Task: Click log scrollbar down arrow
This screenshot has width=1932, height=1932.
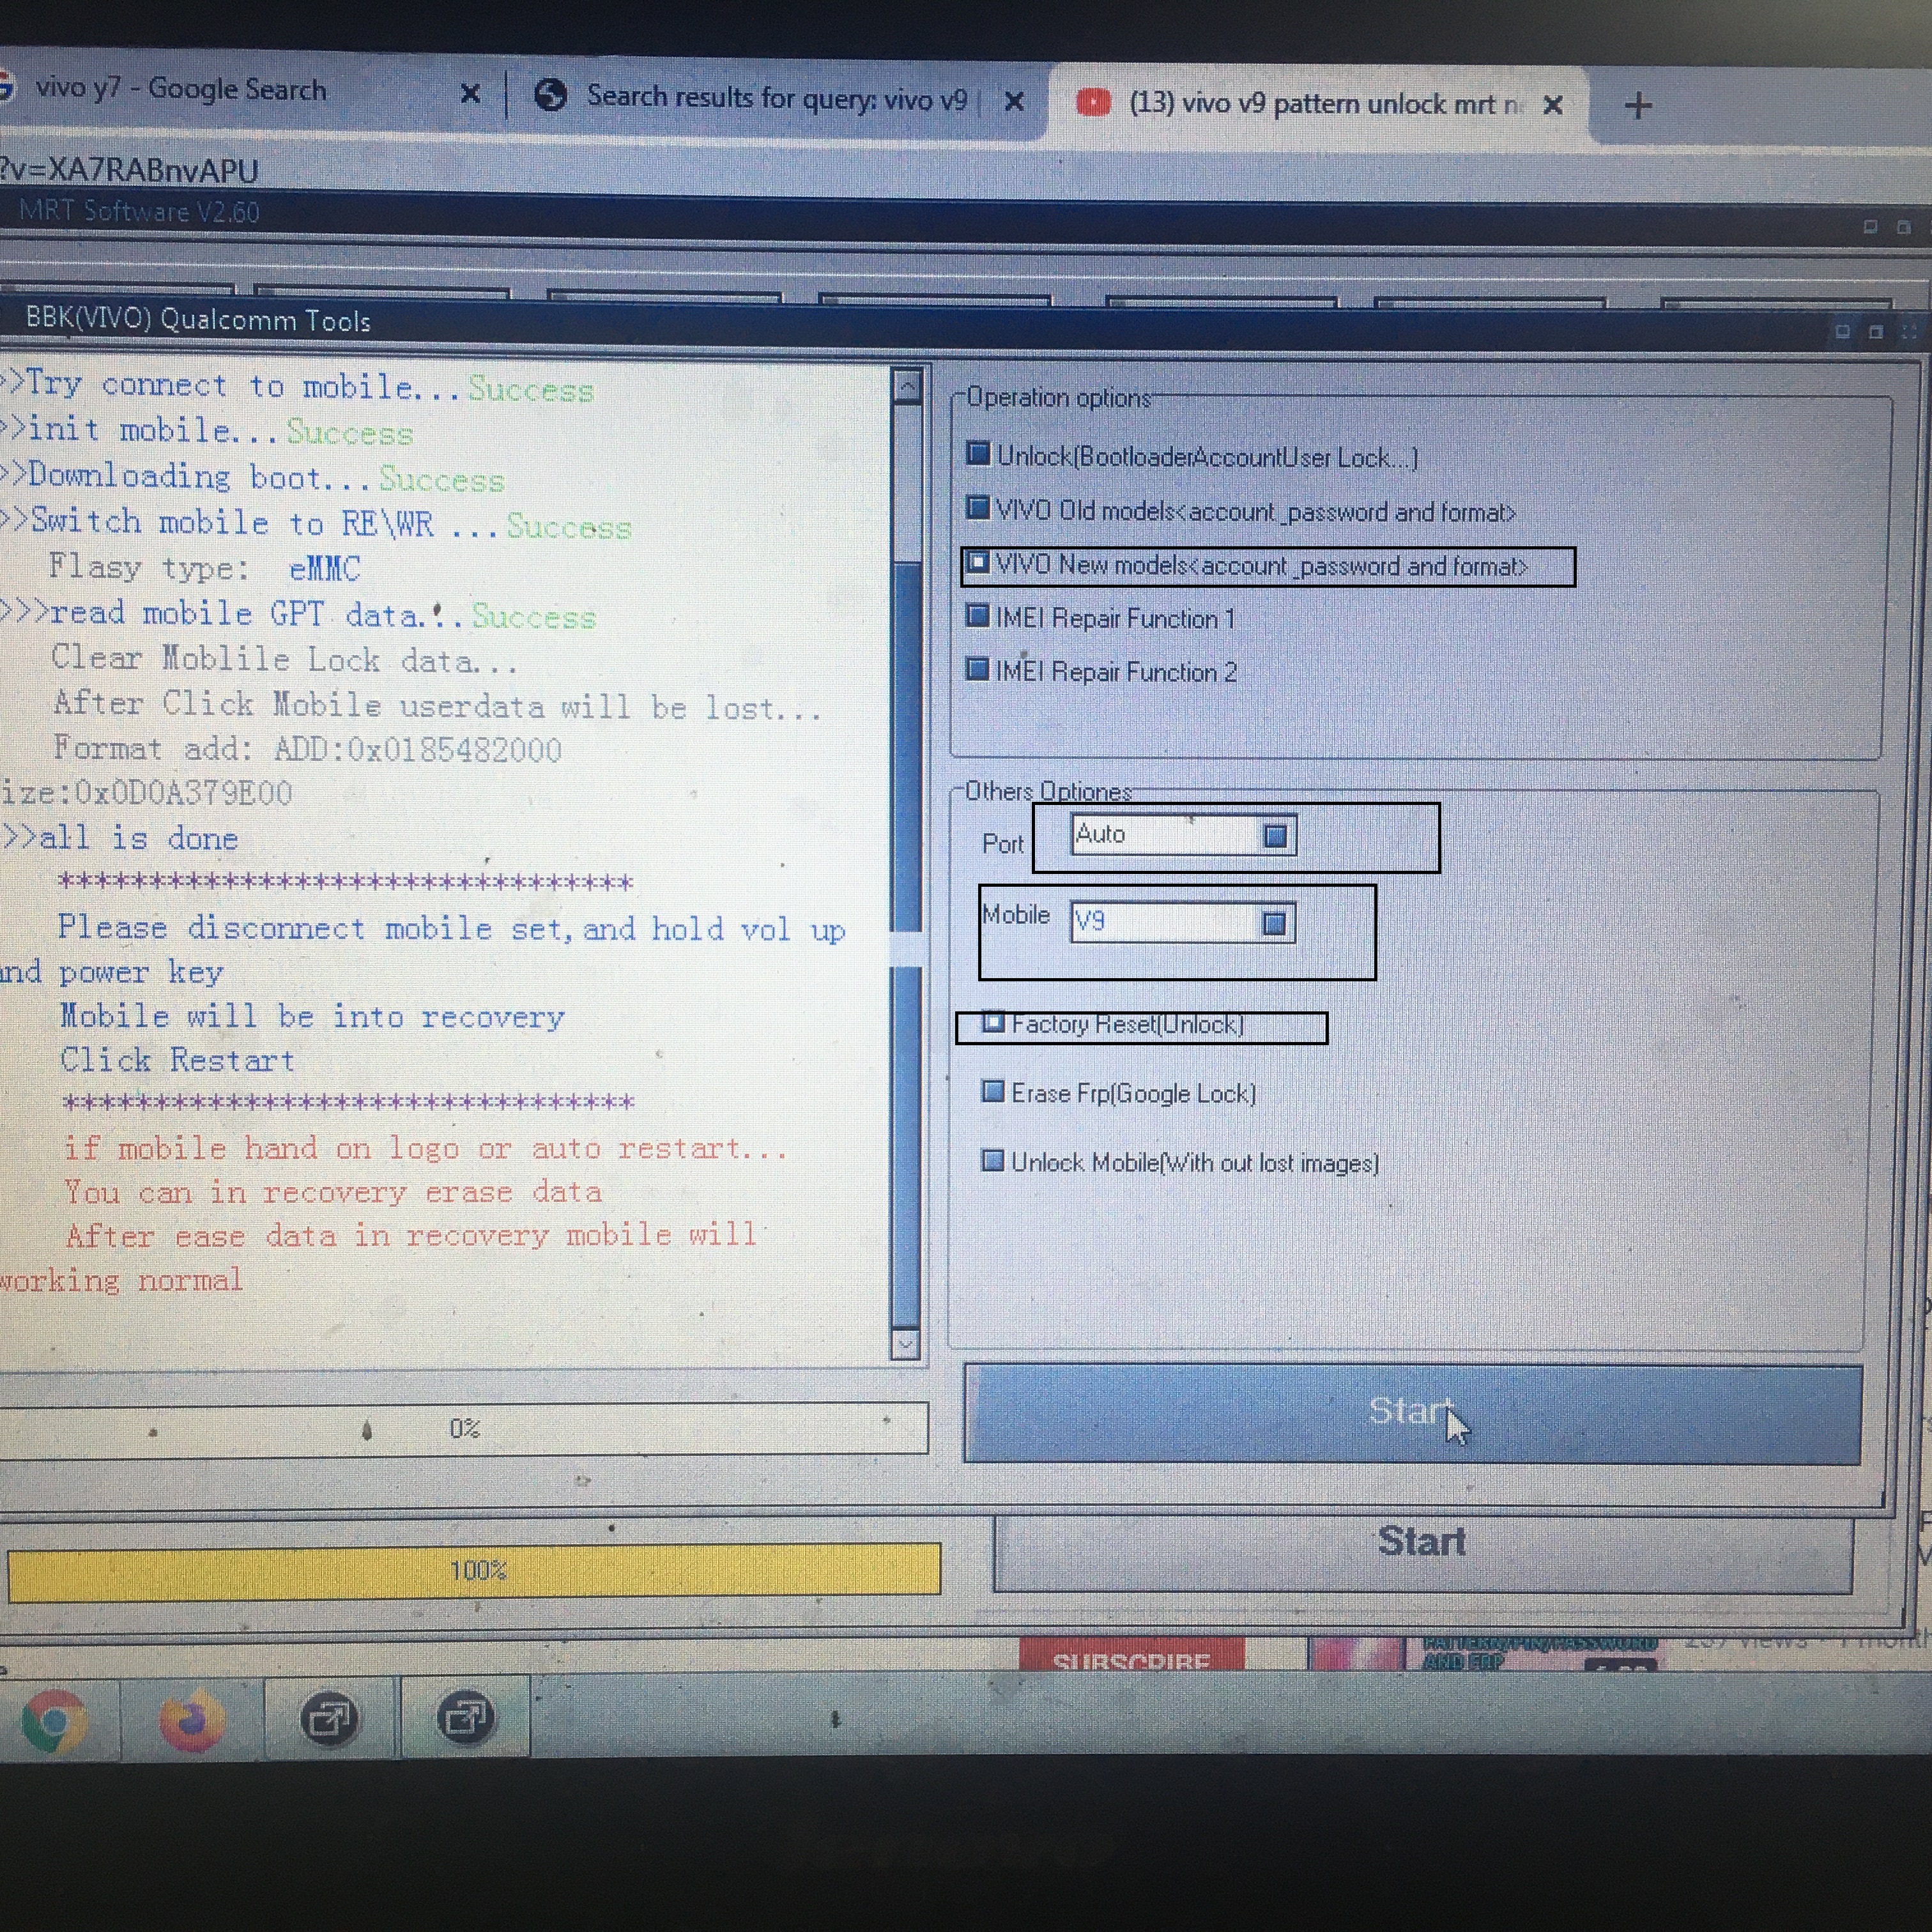Action: pos(905,1345)
